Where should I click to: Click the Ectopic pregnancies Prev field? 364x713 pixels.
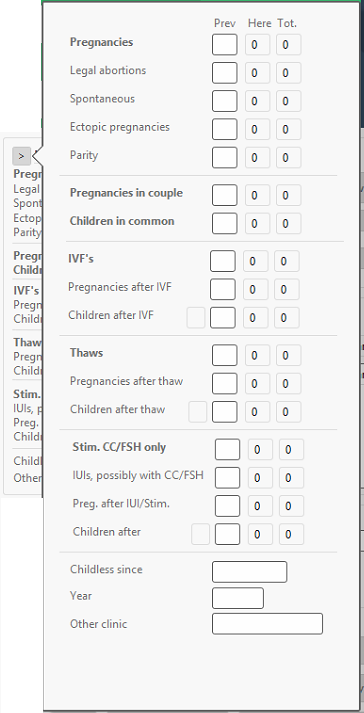tap(224, 129)
